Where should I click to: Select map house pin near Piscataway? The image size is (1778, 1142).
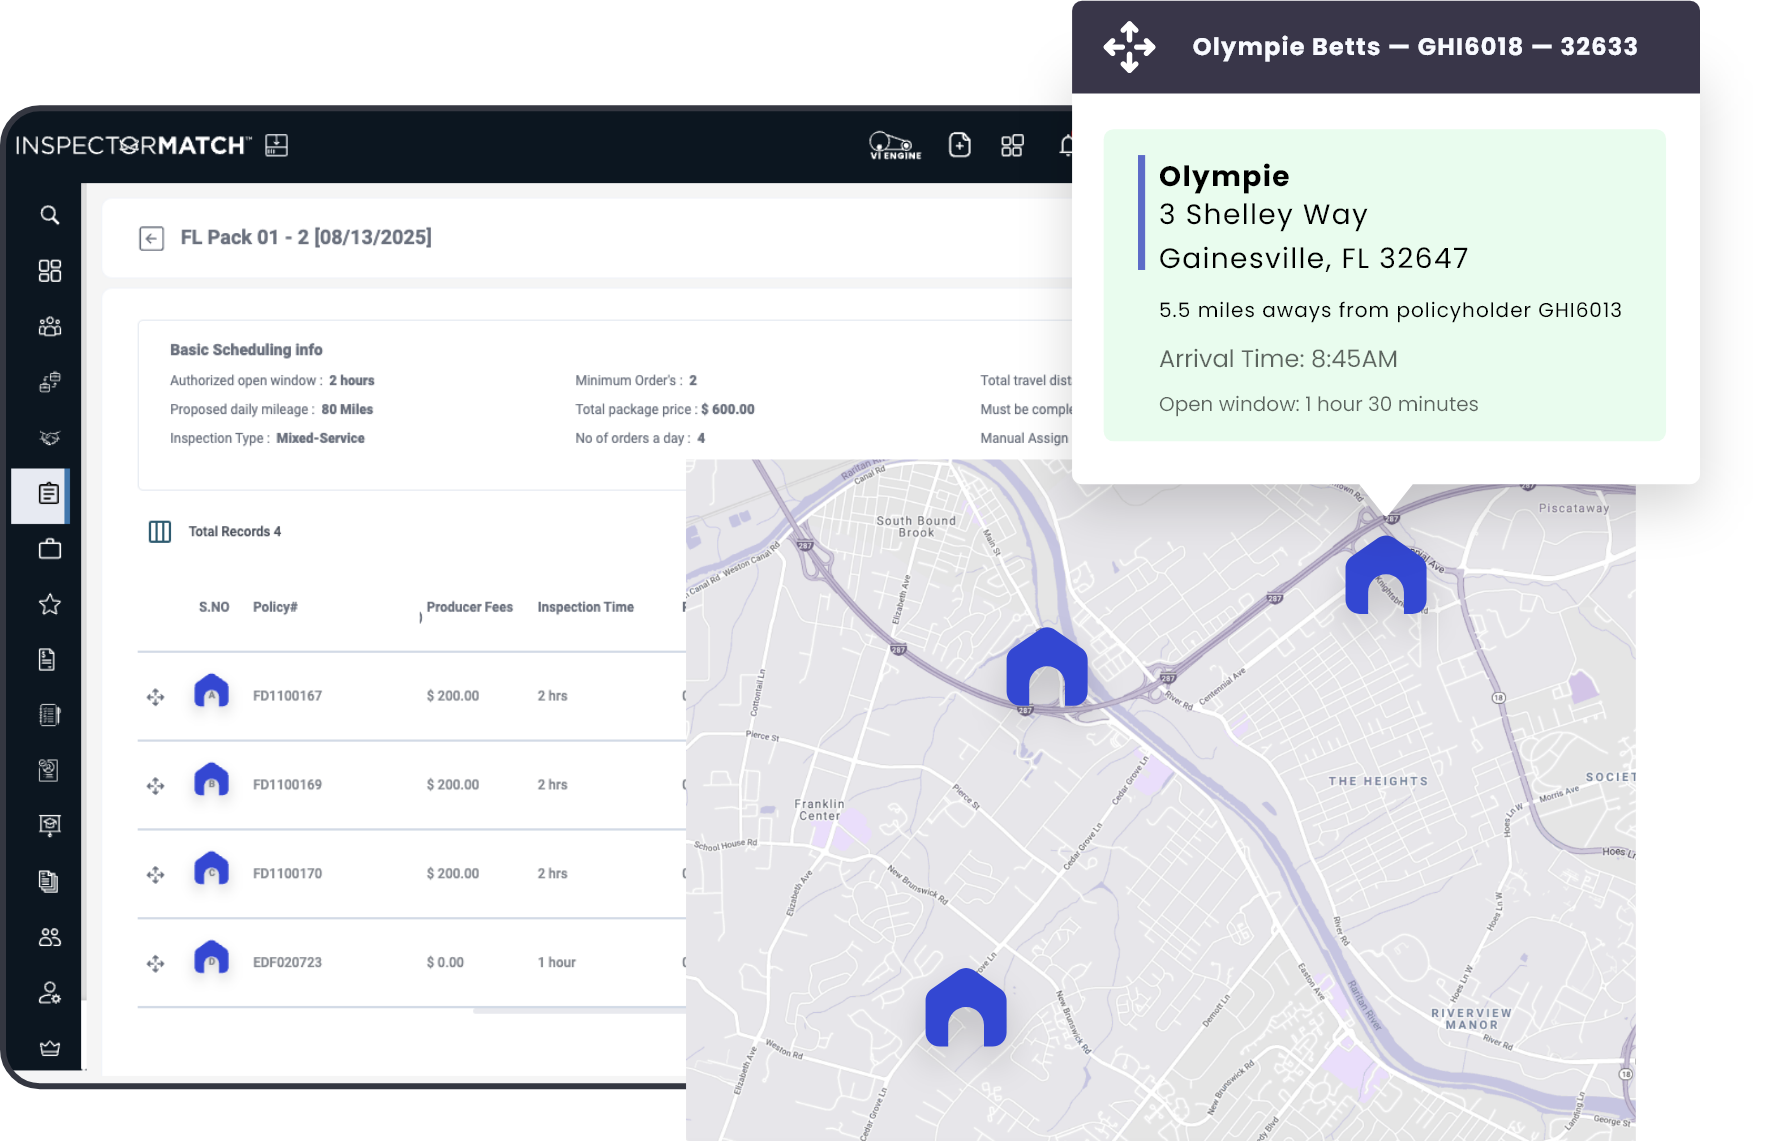(1386, 575)
